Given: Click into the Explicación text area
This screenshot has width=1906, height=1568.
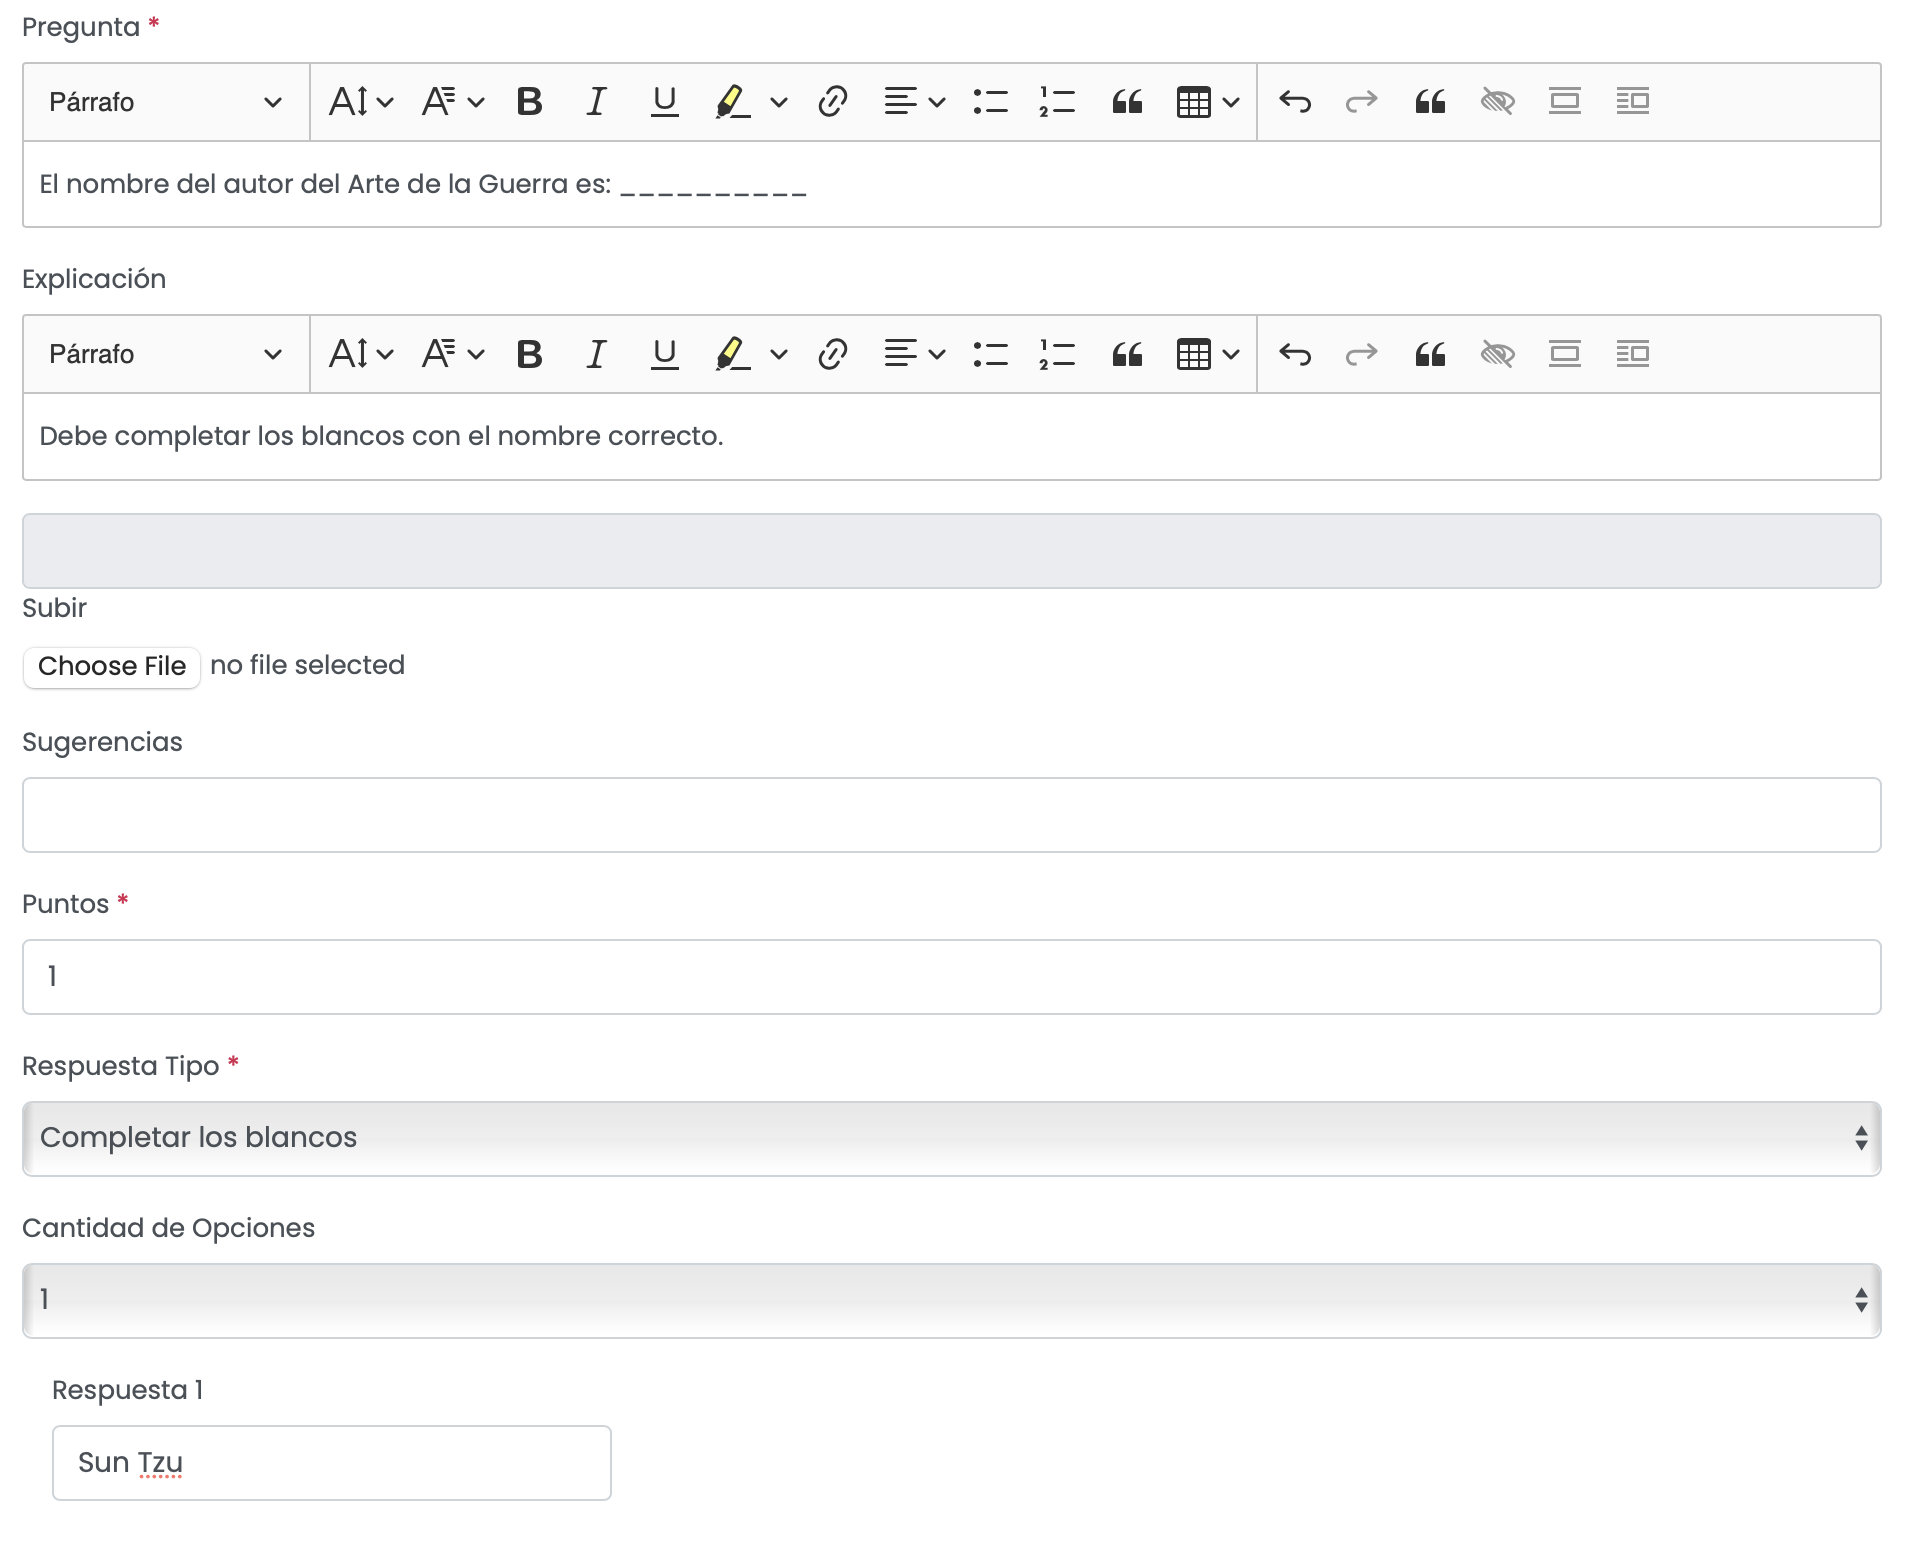Looking at the screenshot, I should [x=952, y=436].
